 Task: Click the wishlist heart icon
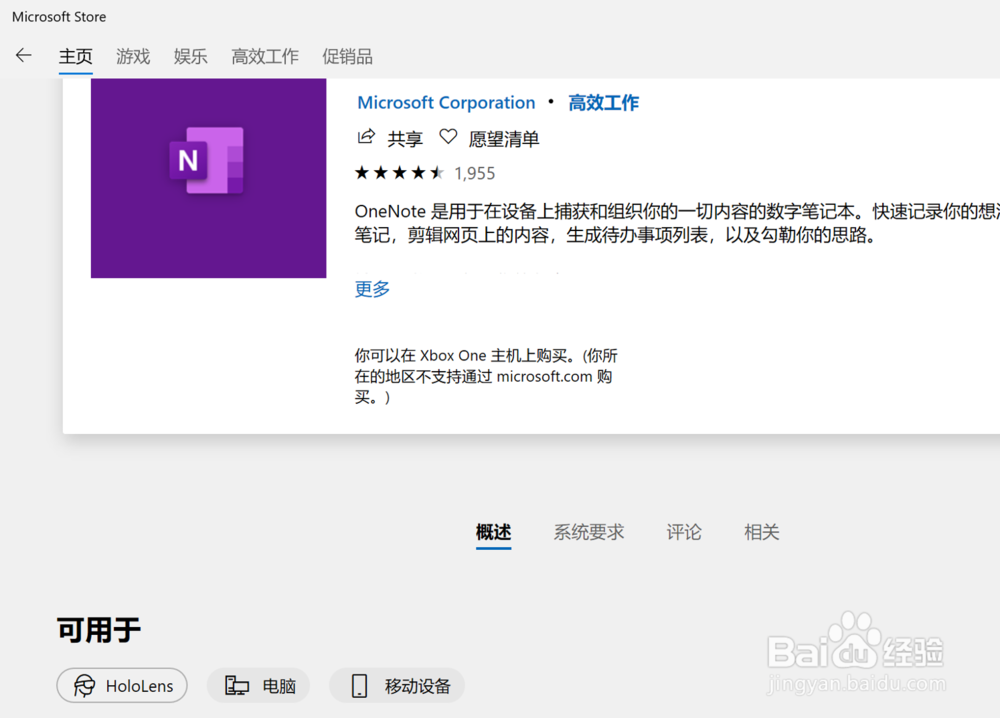pos(448,136)
